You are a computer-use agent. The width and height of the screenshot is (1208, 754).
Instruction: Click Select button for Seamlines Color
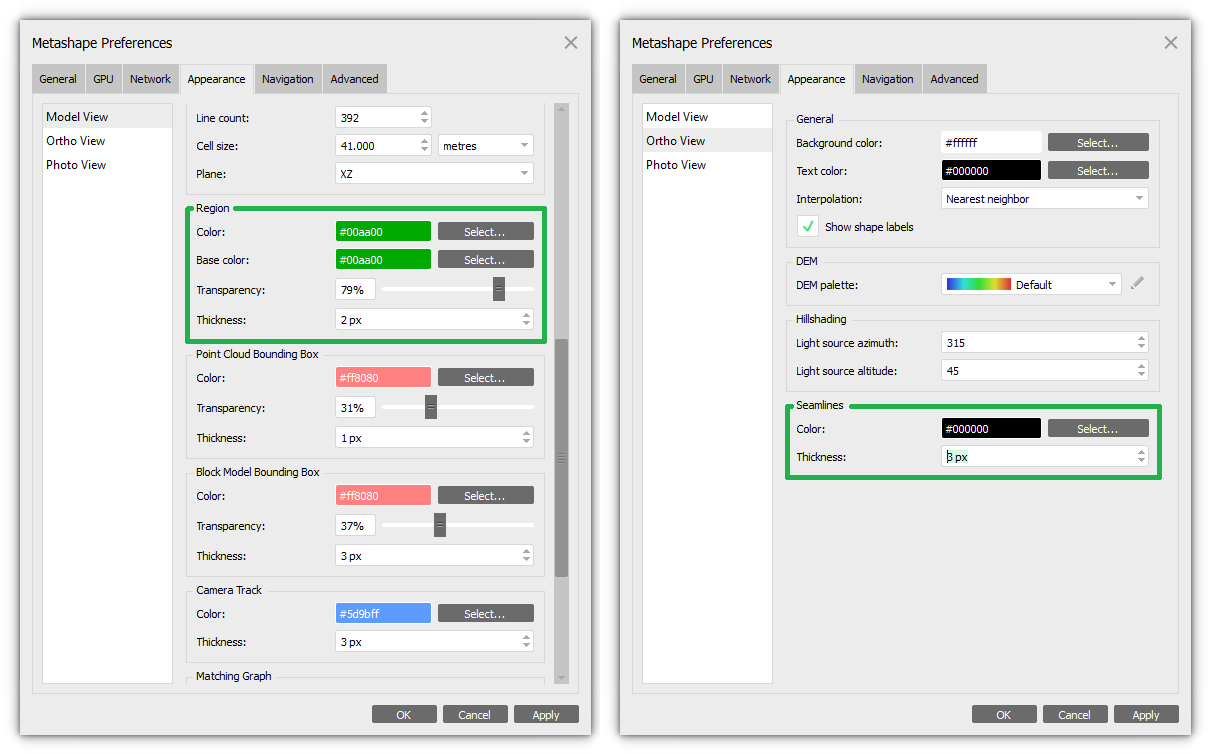(x=1098, y=429)
